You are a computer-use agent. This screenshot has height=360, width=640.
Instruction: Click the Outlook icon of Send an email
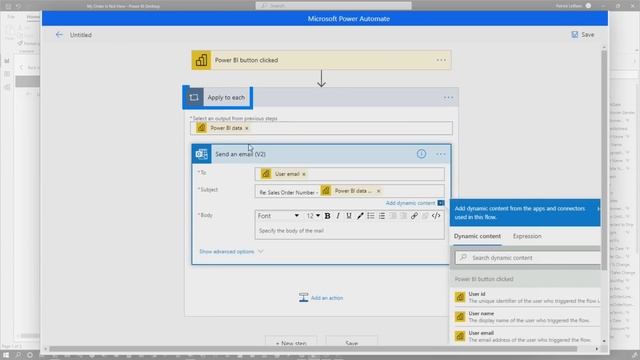tap(202, 154)
